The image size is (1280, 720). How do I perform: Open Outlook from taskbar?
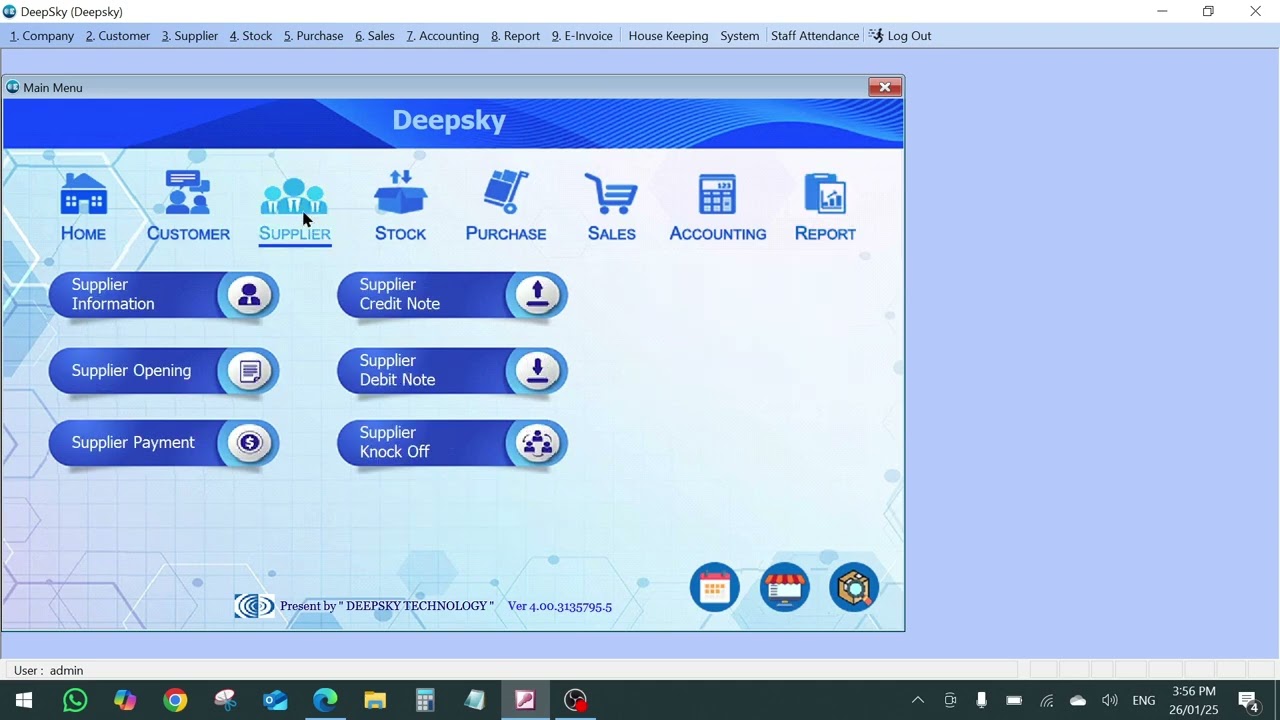(x=275, y=700)
